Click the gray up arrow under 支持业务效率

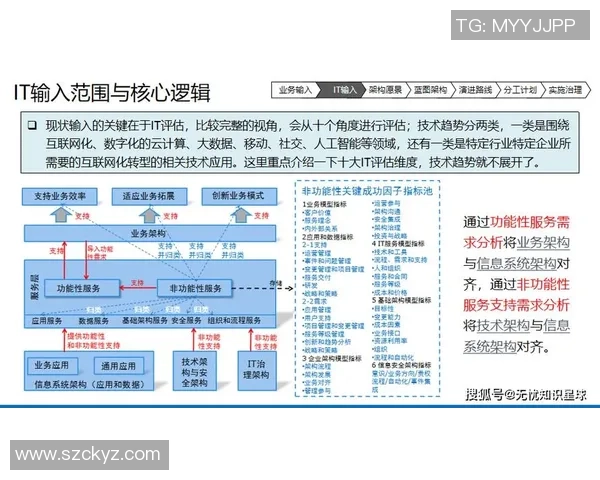click(61, 215)
